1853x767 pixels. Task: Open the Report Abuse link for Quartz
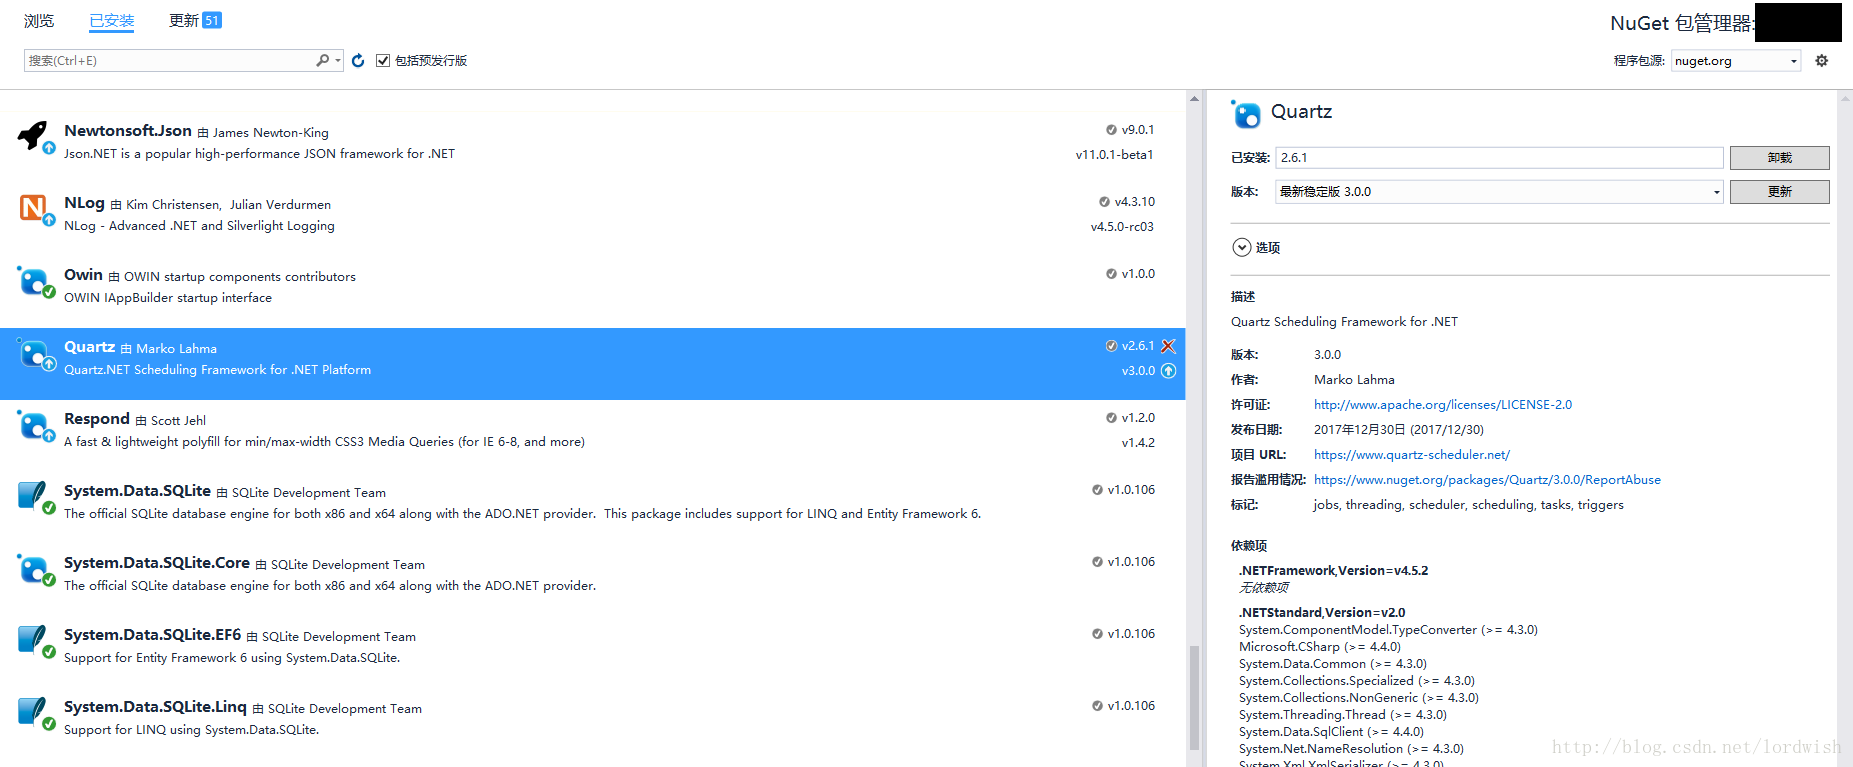point(1486,480)
